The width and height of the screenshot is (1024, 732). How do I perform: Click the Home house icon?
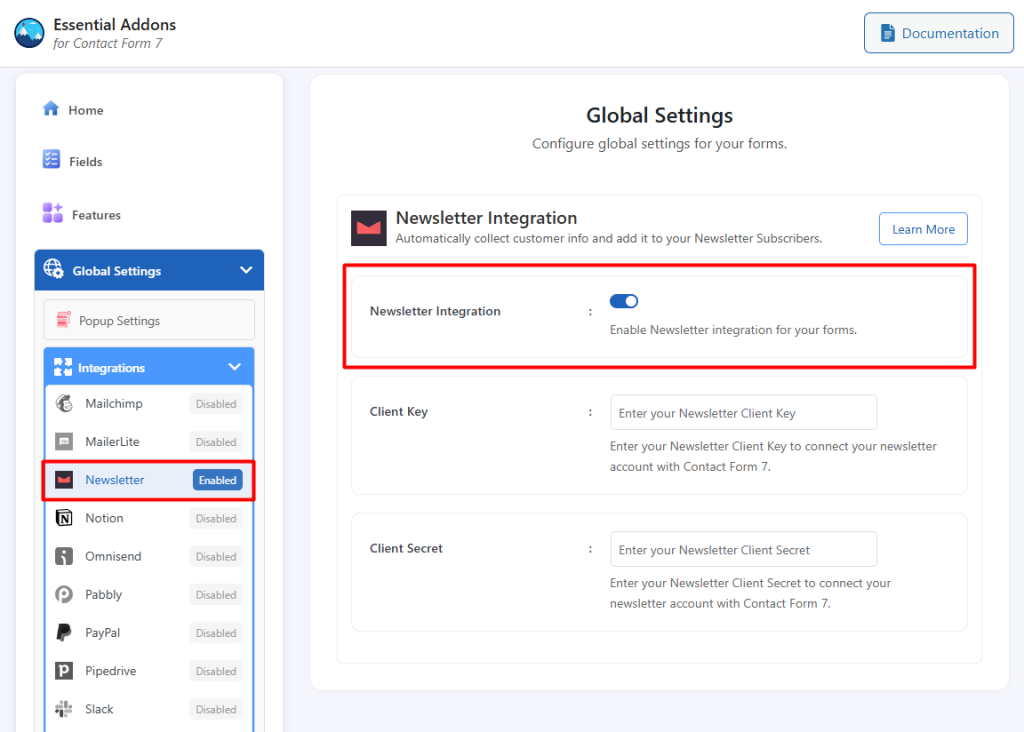point(51,109)
